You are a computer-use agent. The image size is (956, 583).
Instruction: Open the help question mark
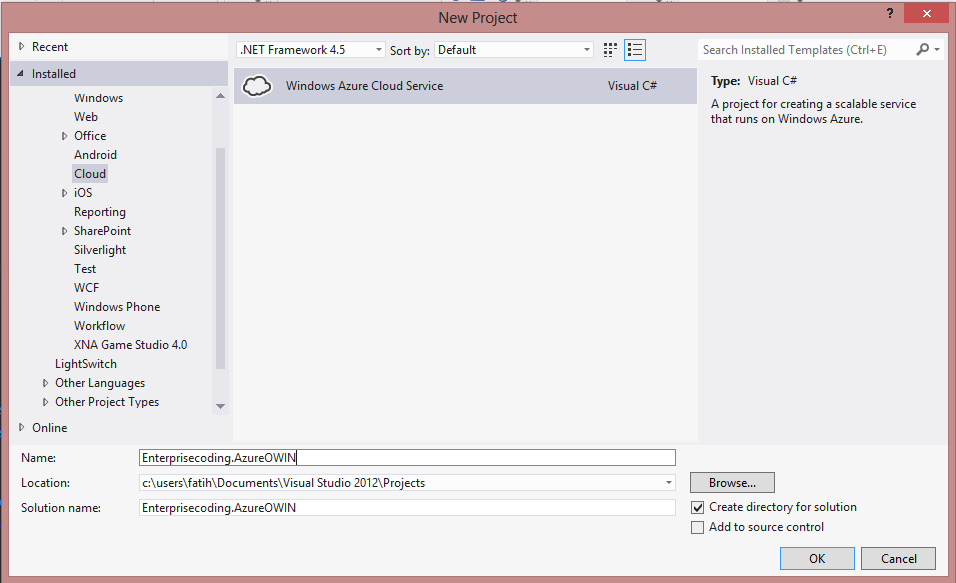(890, 13)
